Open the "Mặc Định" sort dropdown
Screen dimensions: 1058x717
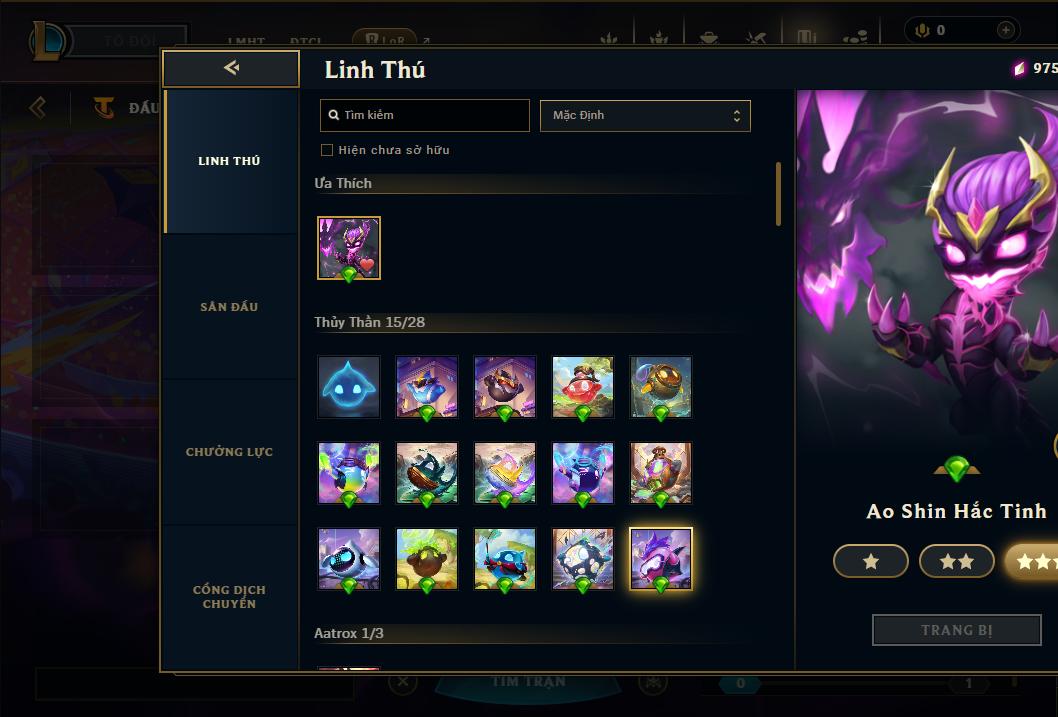645,116
